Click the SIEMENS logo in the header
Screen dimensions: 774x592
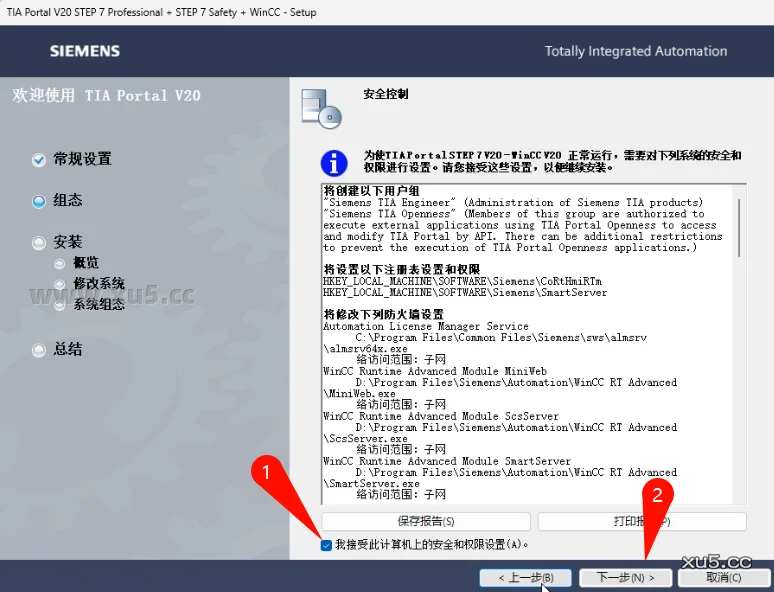coord(85,51)
